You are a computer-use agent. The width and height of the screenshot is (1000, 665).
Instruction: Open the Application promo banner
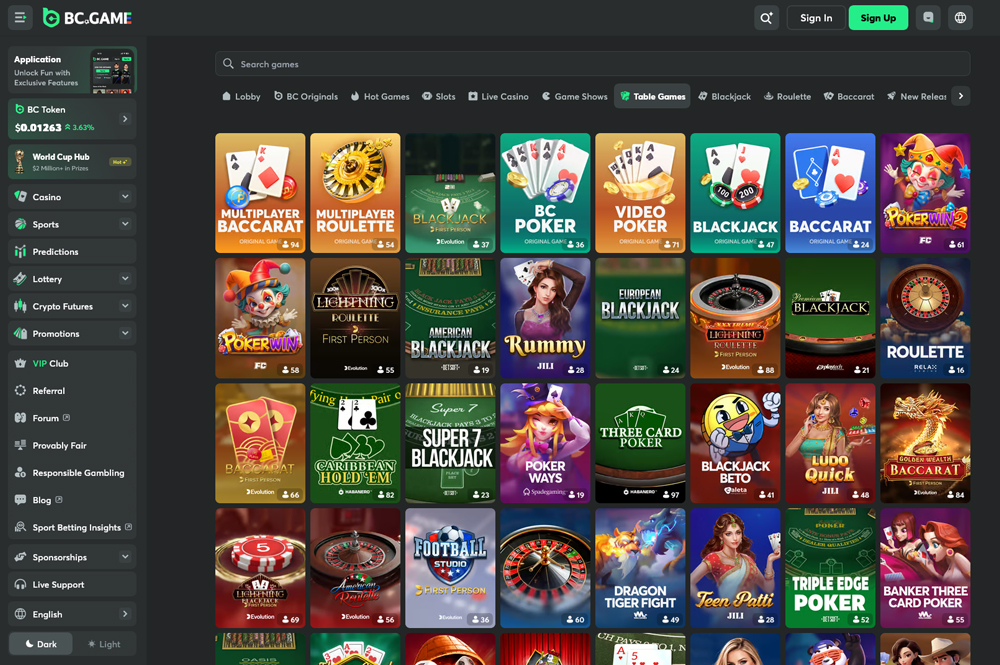pyautogui.click(x=72, y=70)
